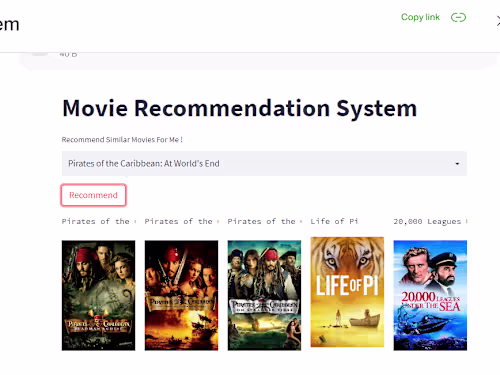500x375 pixels.
Task: Click second Pirates of the title caption
Action: [179, 221]
